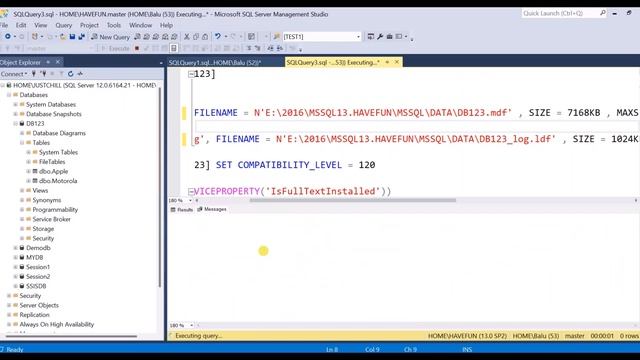Click the properties wrench icon
The width and height of the screenshot is (640, 360).
(x=380, y=37)
